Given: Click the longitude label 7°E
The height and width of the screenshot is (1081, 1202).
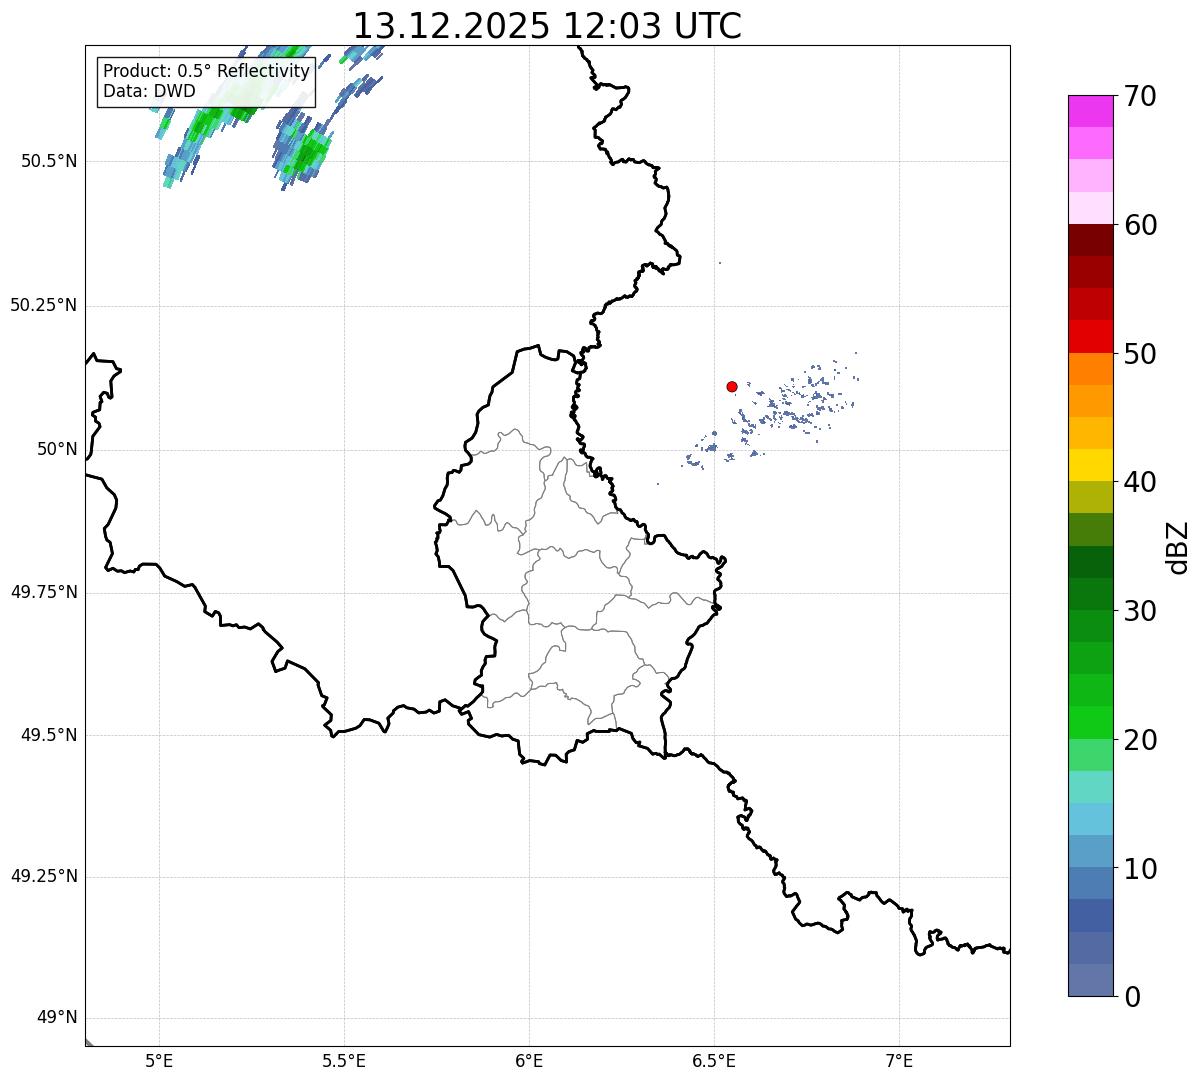Looking at the screenshot, I should (900, 1060).
